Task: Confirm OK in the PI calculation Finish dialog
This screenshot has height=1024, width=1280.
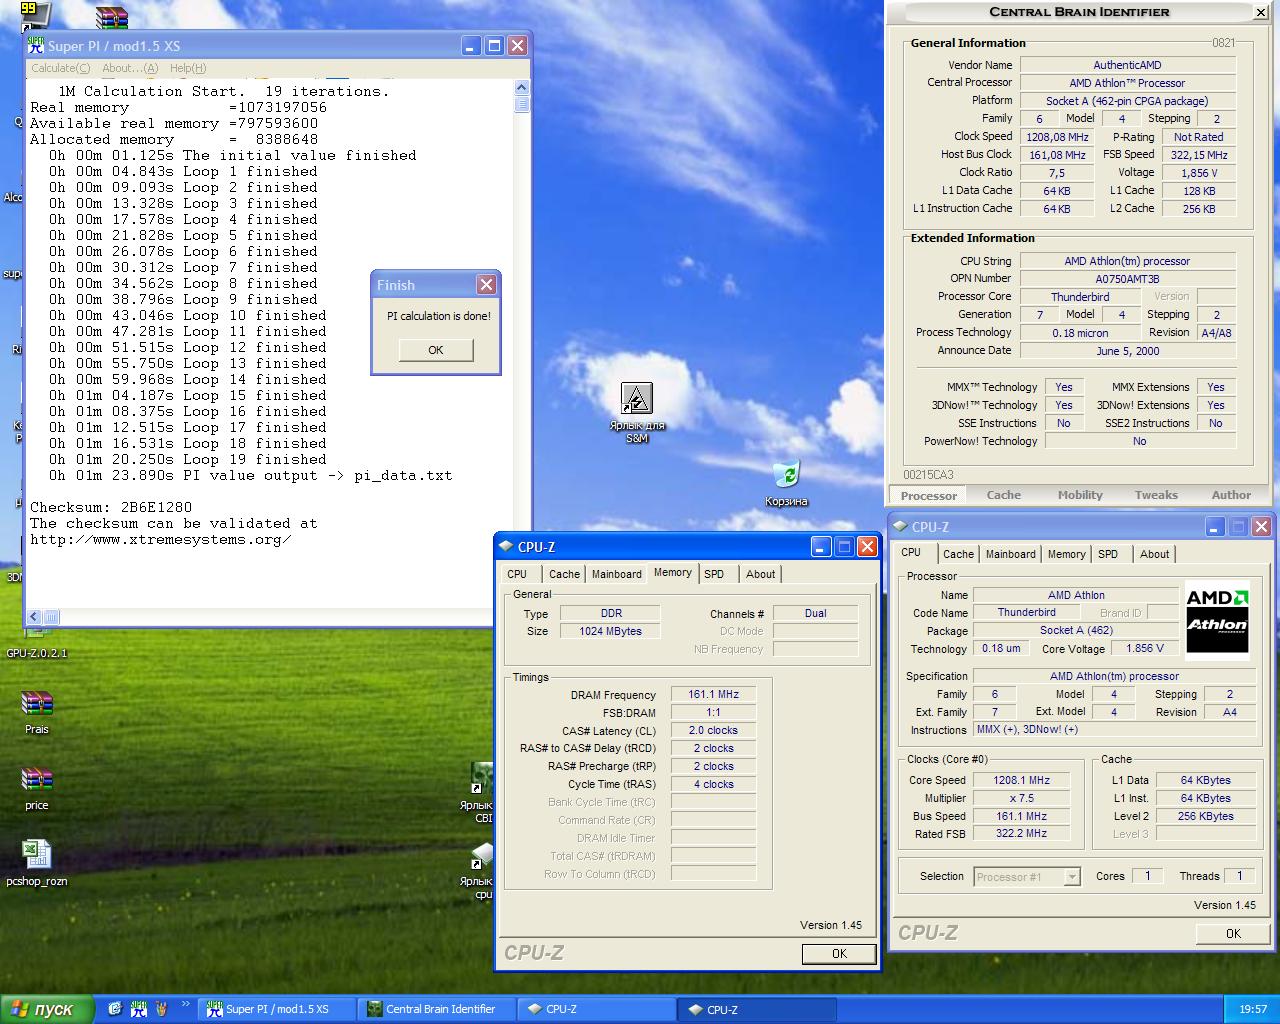Action: pos(436,350)
